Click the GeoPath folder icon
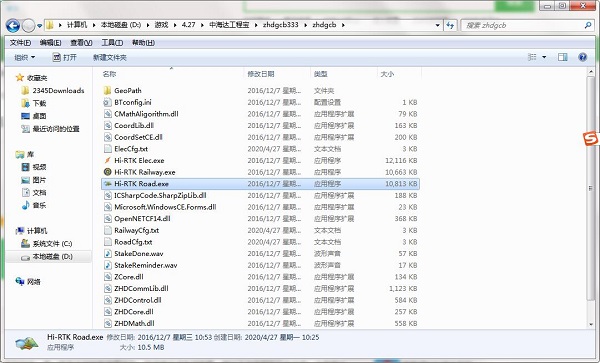Image resolution: width=600 pixels, height=363 pixels. (x=108, y=91)
